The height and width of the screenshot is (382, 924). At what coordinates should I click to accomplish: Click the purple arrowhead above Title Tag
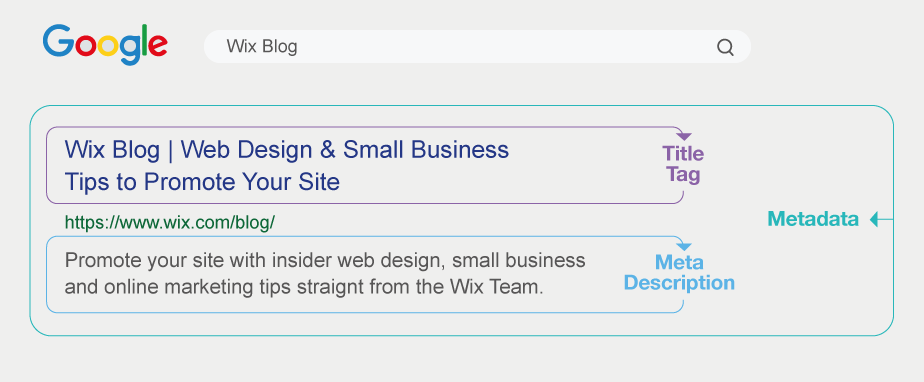pyautogui.click(x=684, y=136)
